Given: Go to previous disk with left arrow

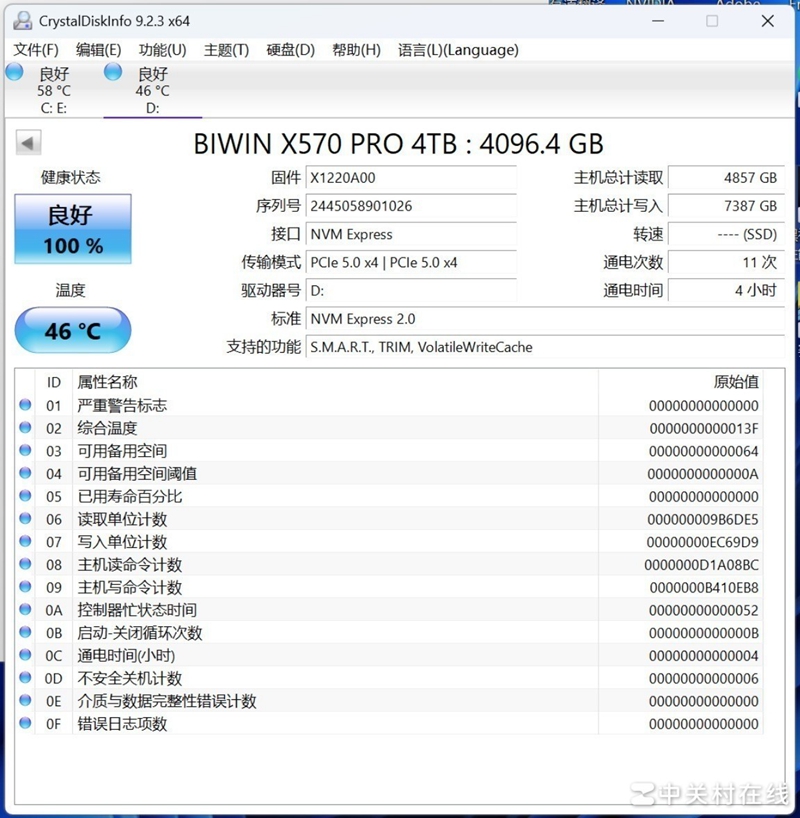Looking at the screenshot, I should (28, 142).
